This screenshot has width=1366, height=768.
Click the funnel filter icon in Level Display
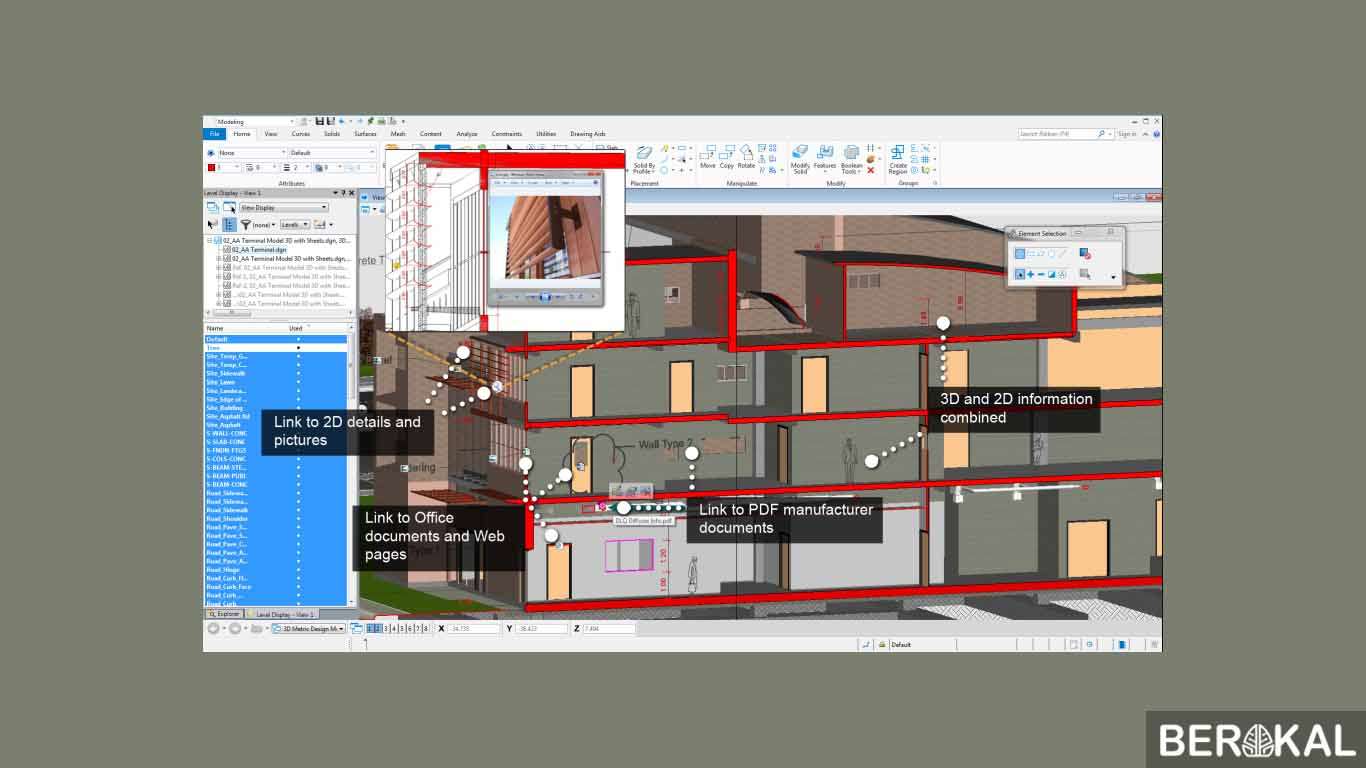tap(245, 225)
